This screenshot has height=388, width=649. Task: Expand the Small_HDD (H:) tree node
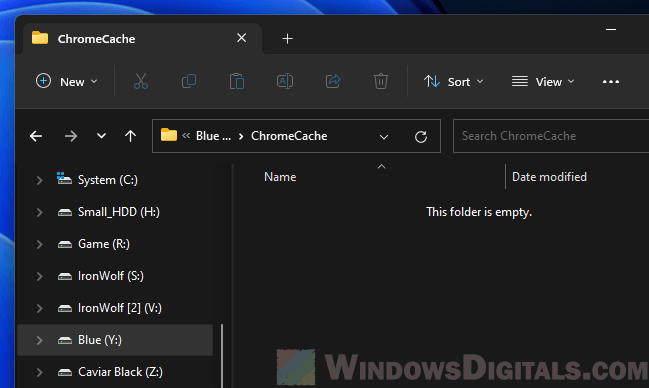tap(39, 212)
